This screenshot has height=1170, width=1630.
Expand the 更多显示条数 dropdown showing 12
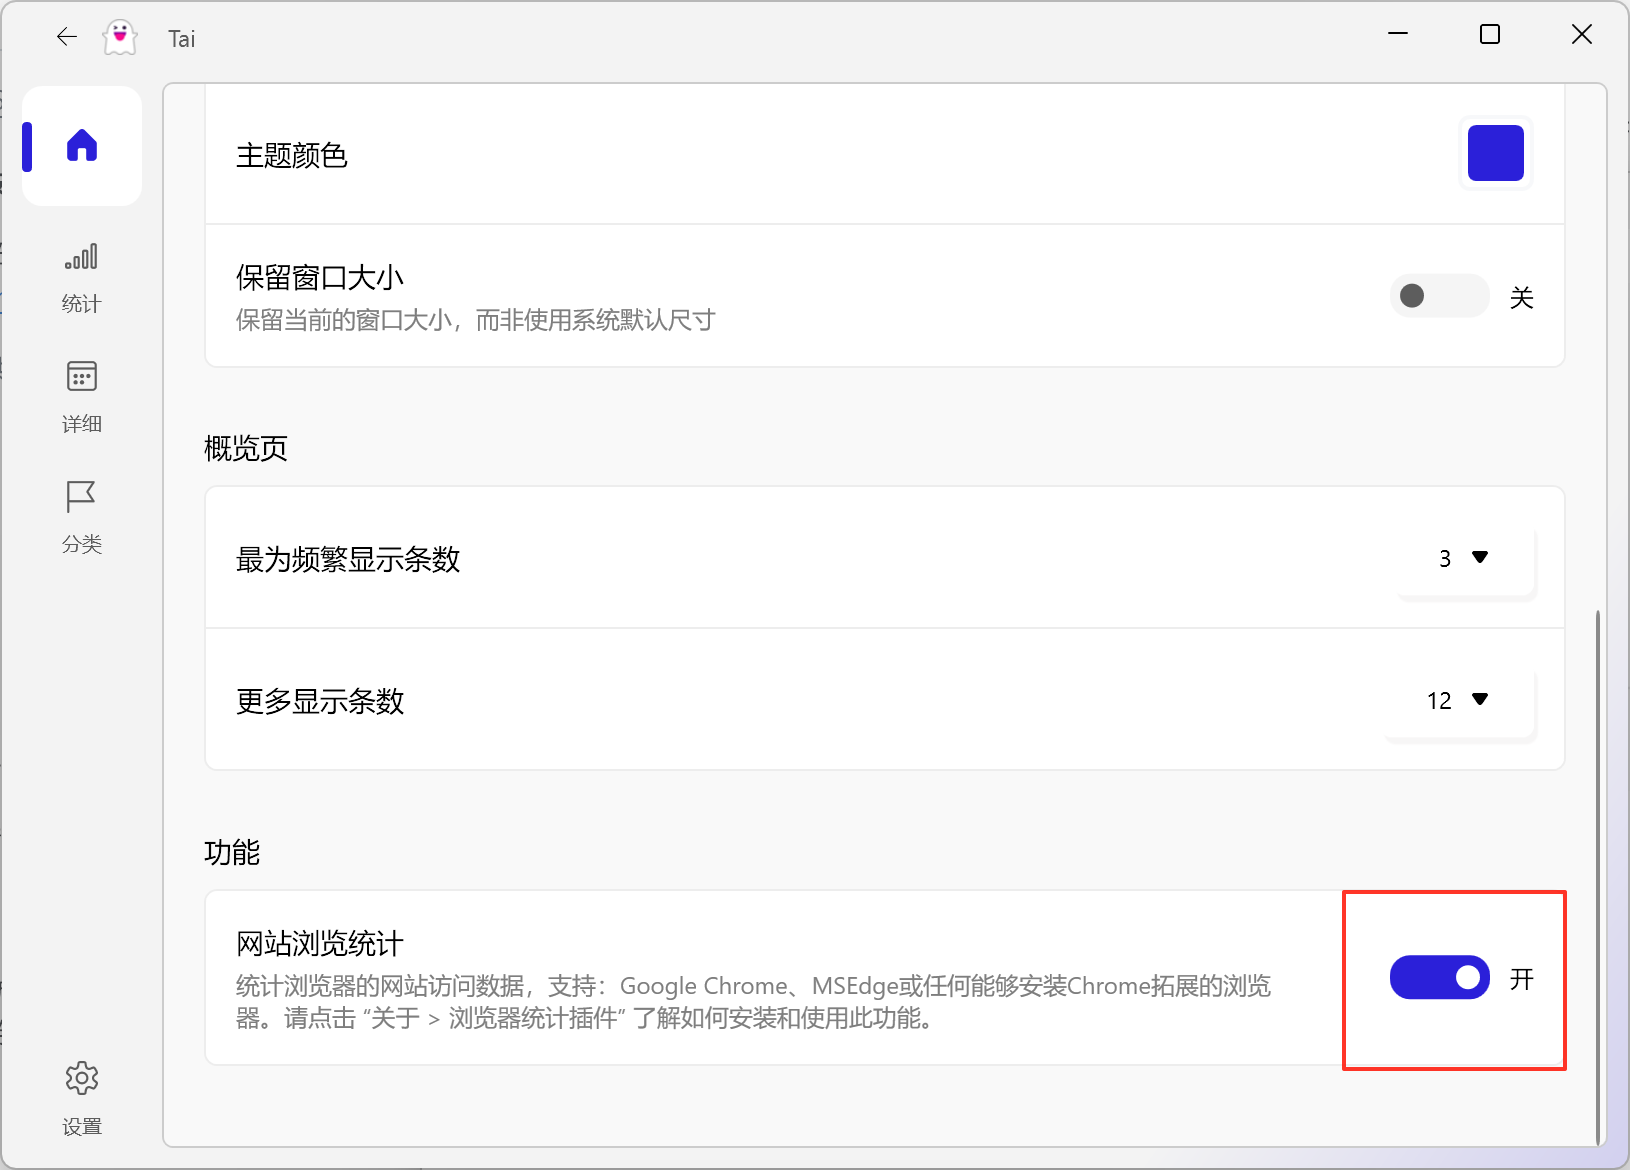click(x=1459, y=701)
